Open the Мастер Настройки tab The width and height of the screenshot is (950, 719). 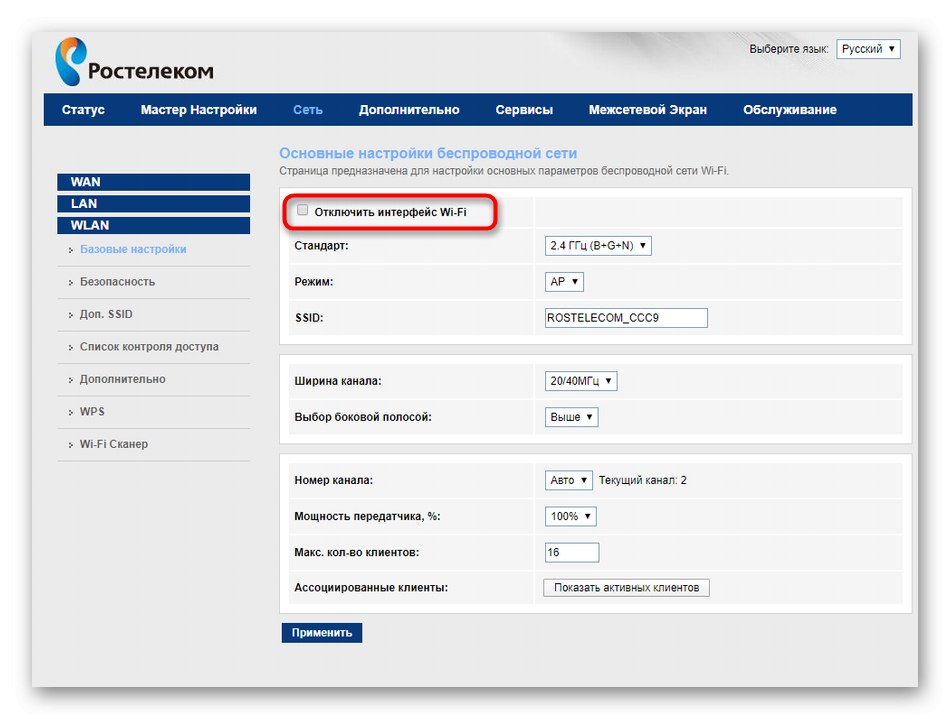pyautogui.click(x=199, y=110)
